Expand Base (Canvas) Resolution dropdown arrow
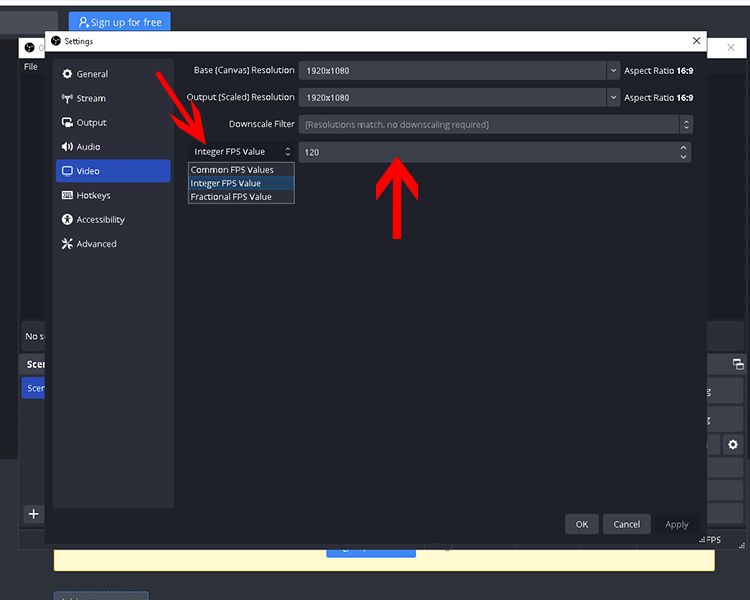The image size is (750, 600). (x=613, y=70)
